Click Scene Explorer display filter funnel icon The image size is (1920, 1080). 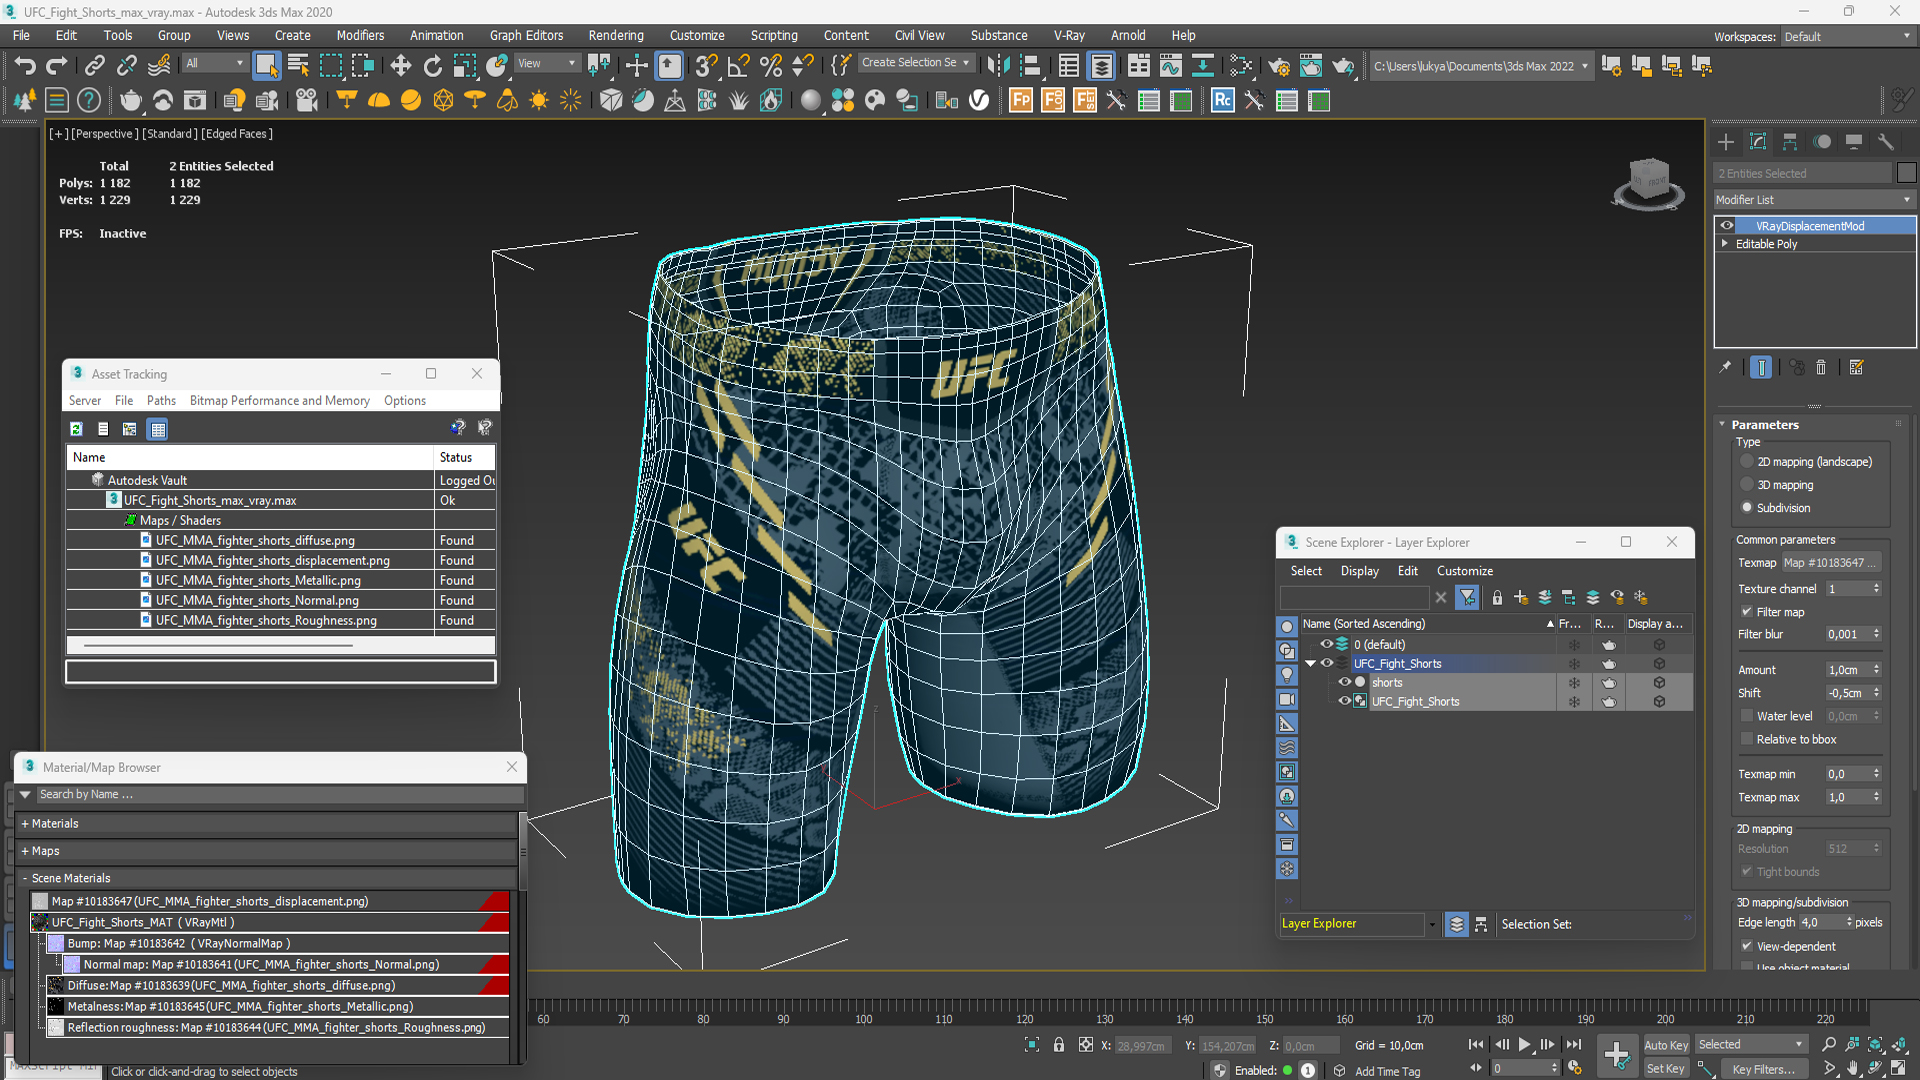pyautogui.click(x=1467, y=598)
